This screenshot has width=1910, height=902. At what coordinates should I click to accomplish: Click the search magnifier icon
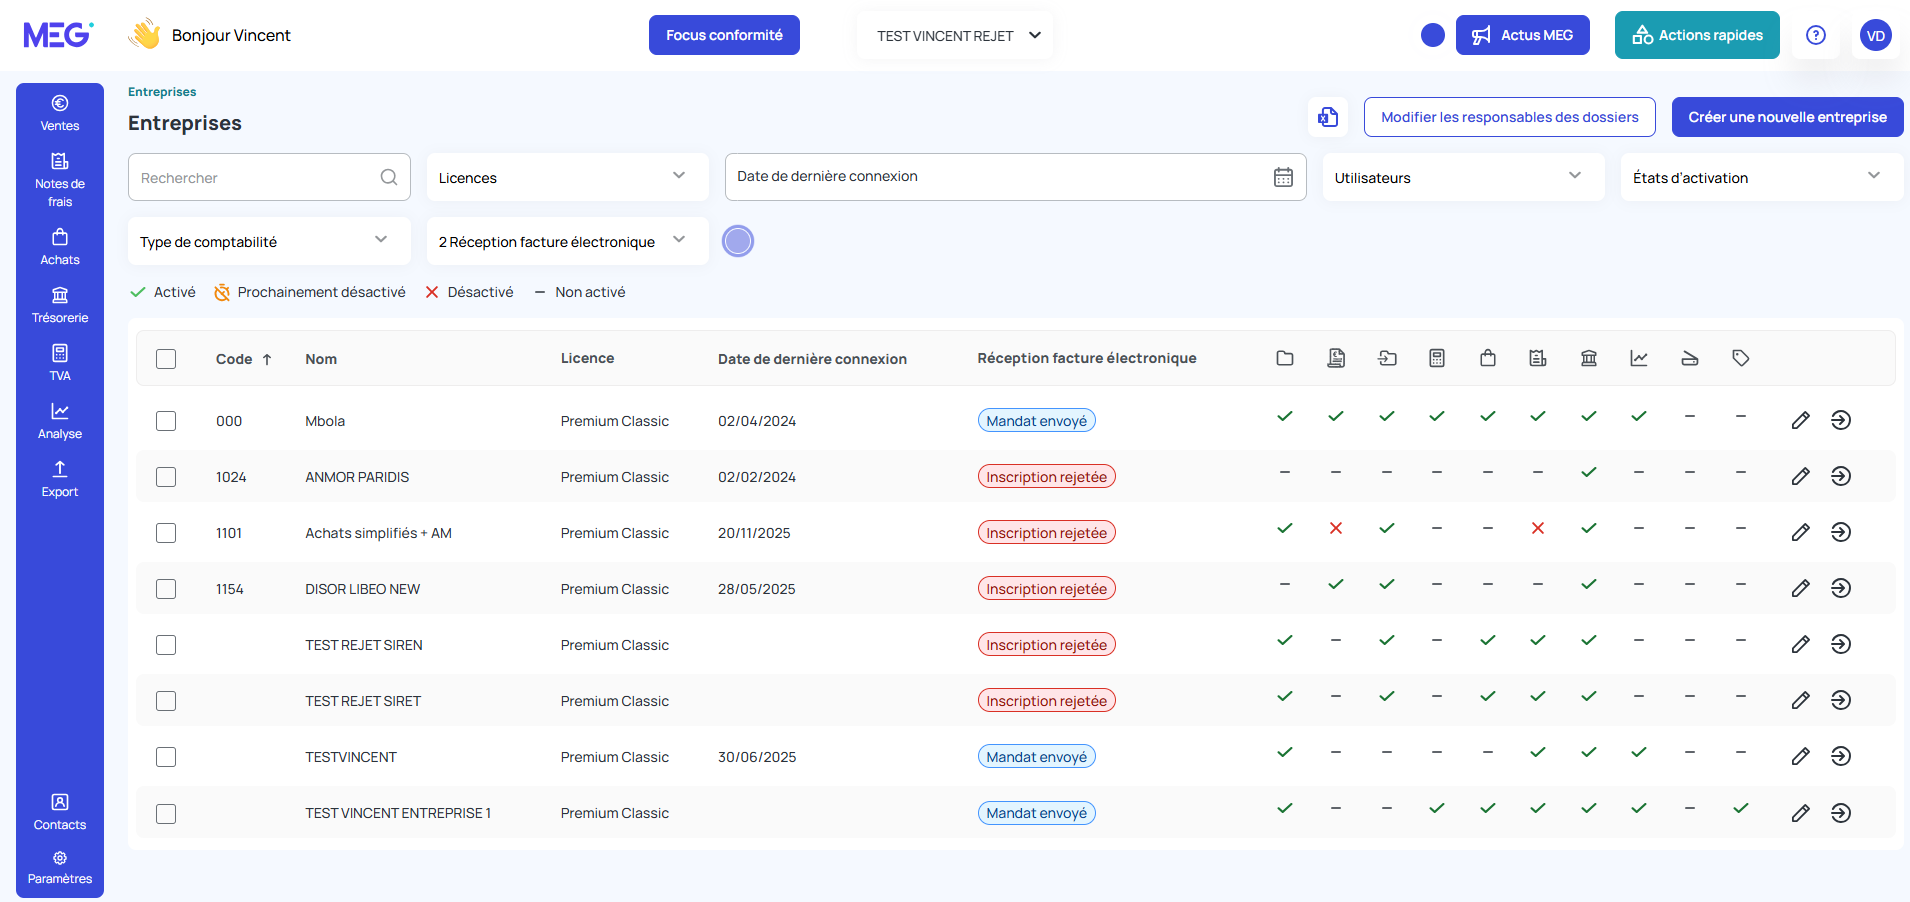point(389,177)
